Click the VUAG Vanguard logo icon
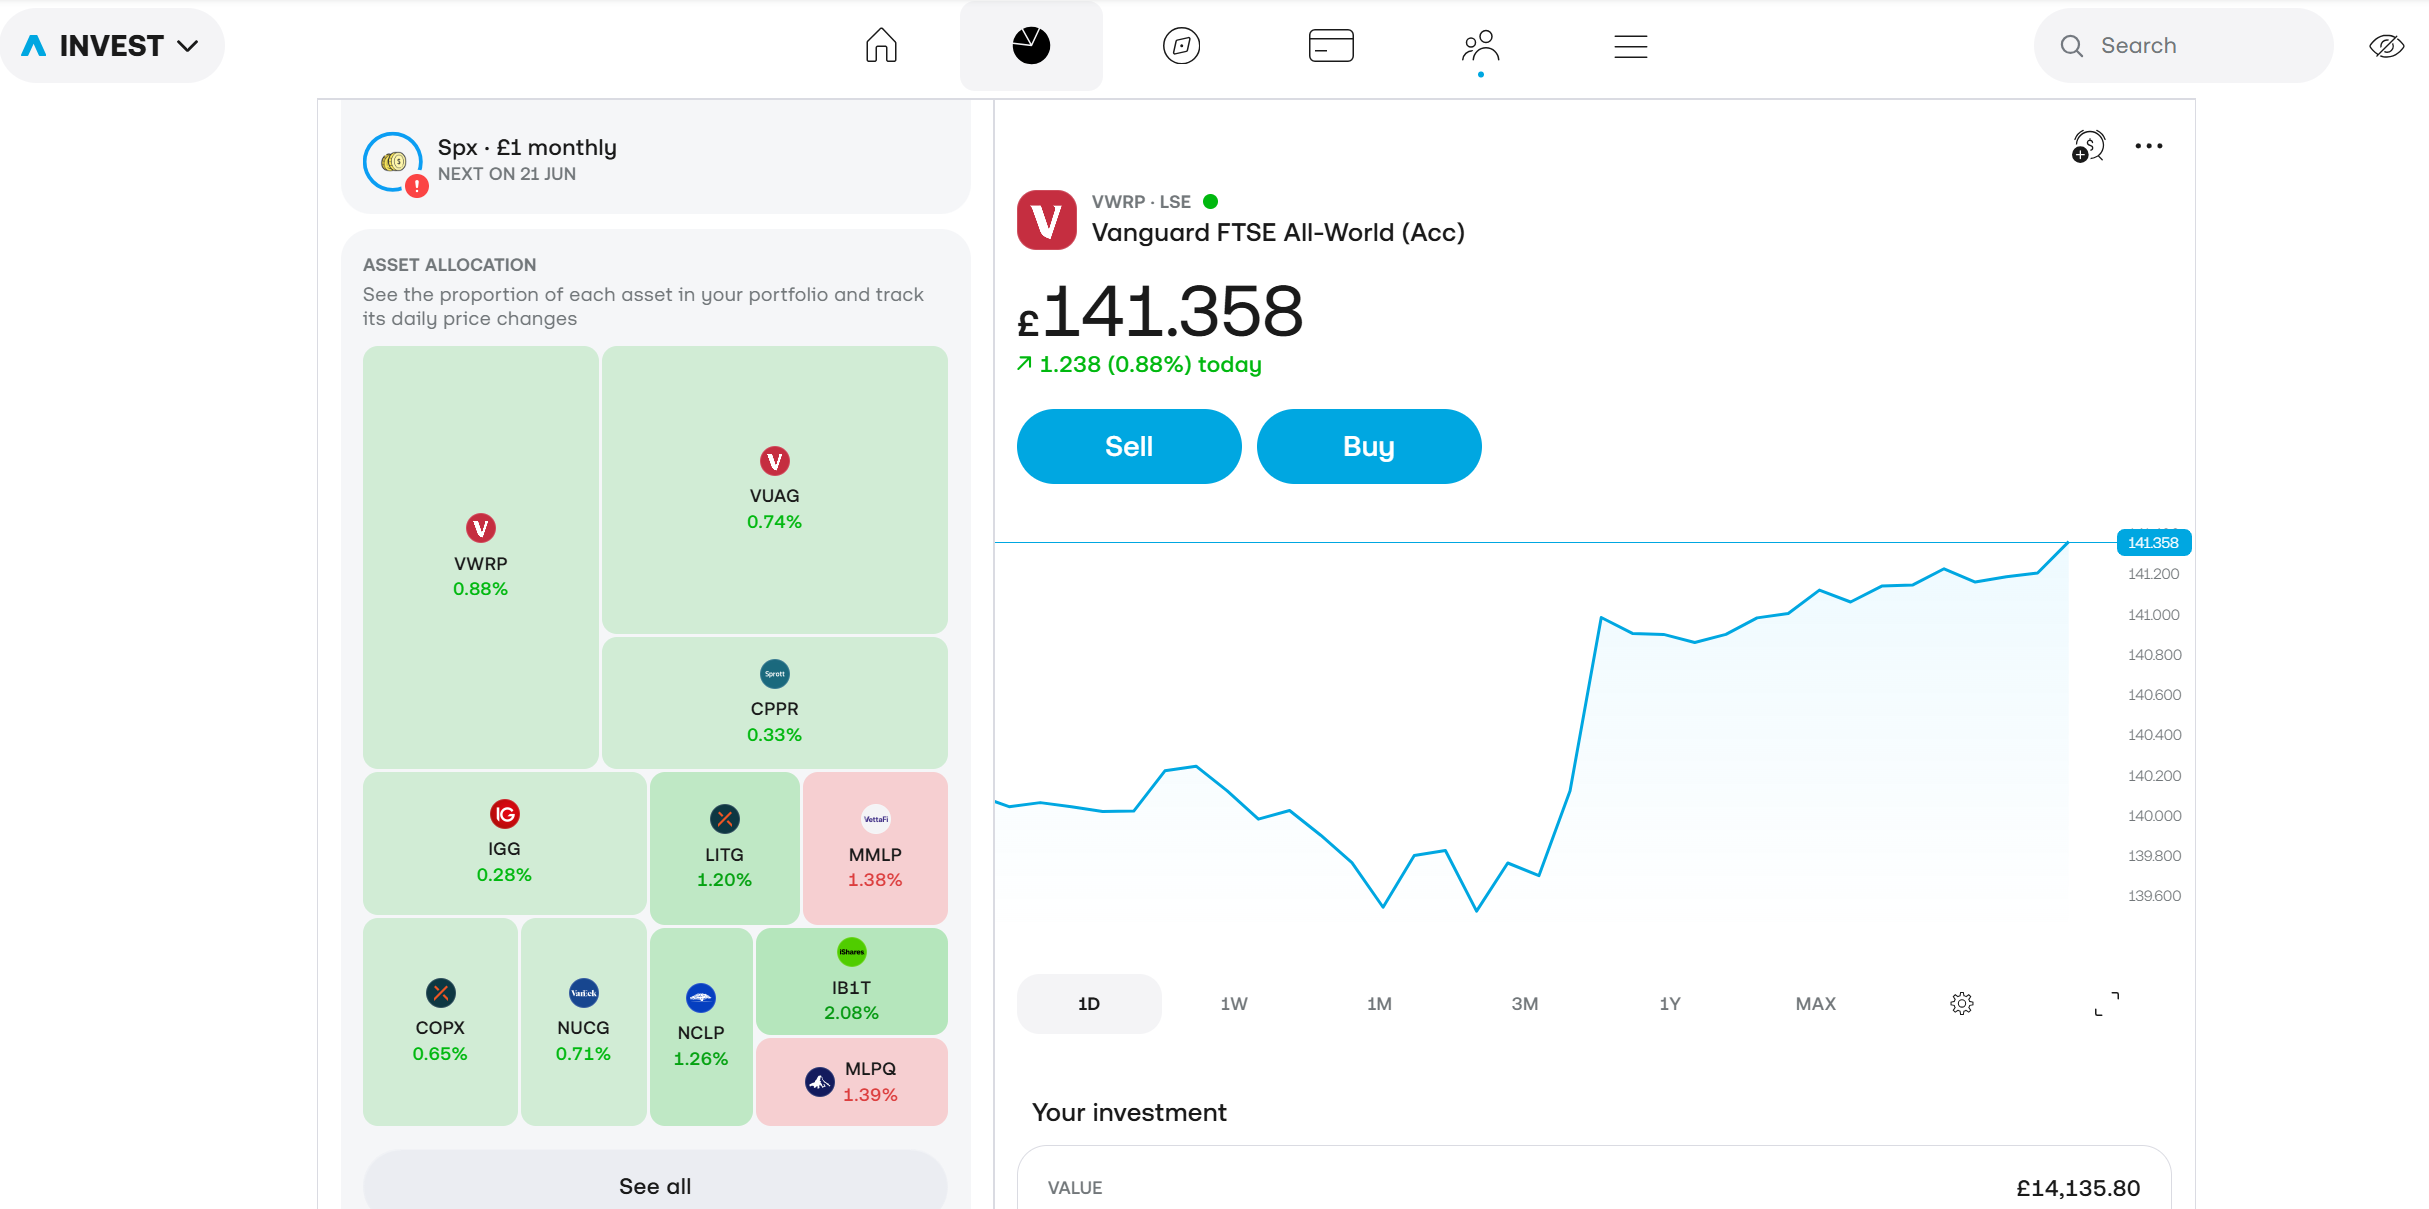The image size is (2429, 1209). [774, 461]
